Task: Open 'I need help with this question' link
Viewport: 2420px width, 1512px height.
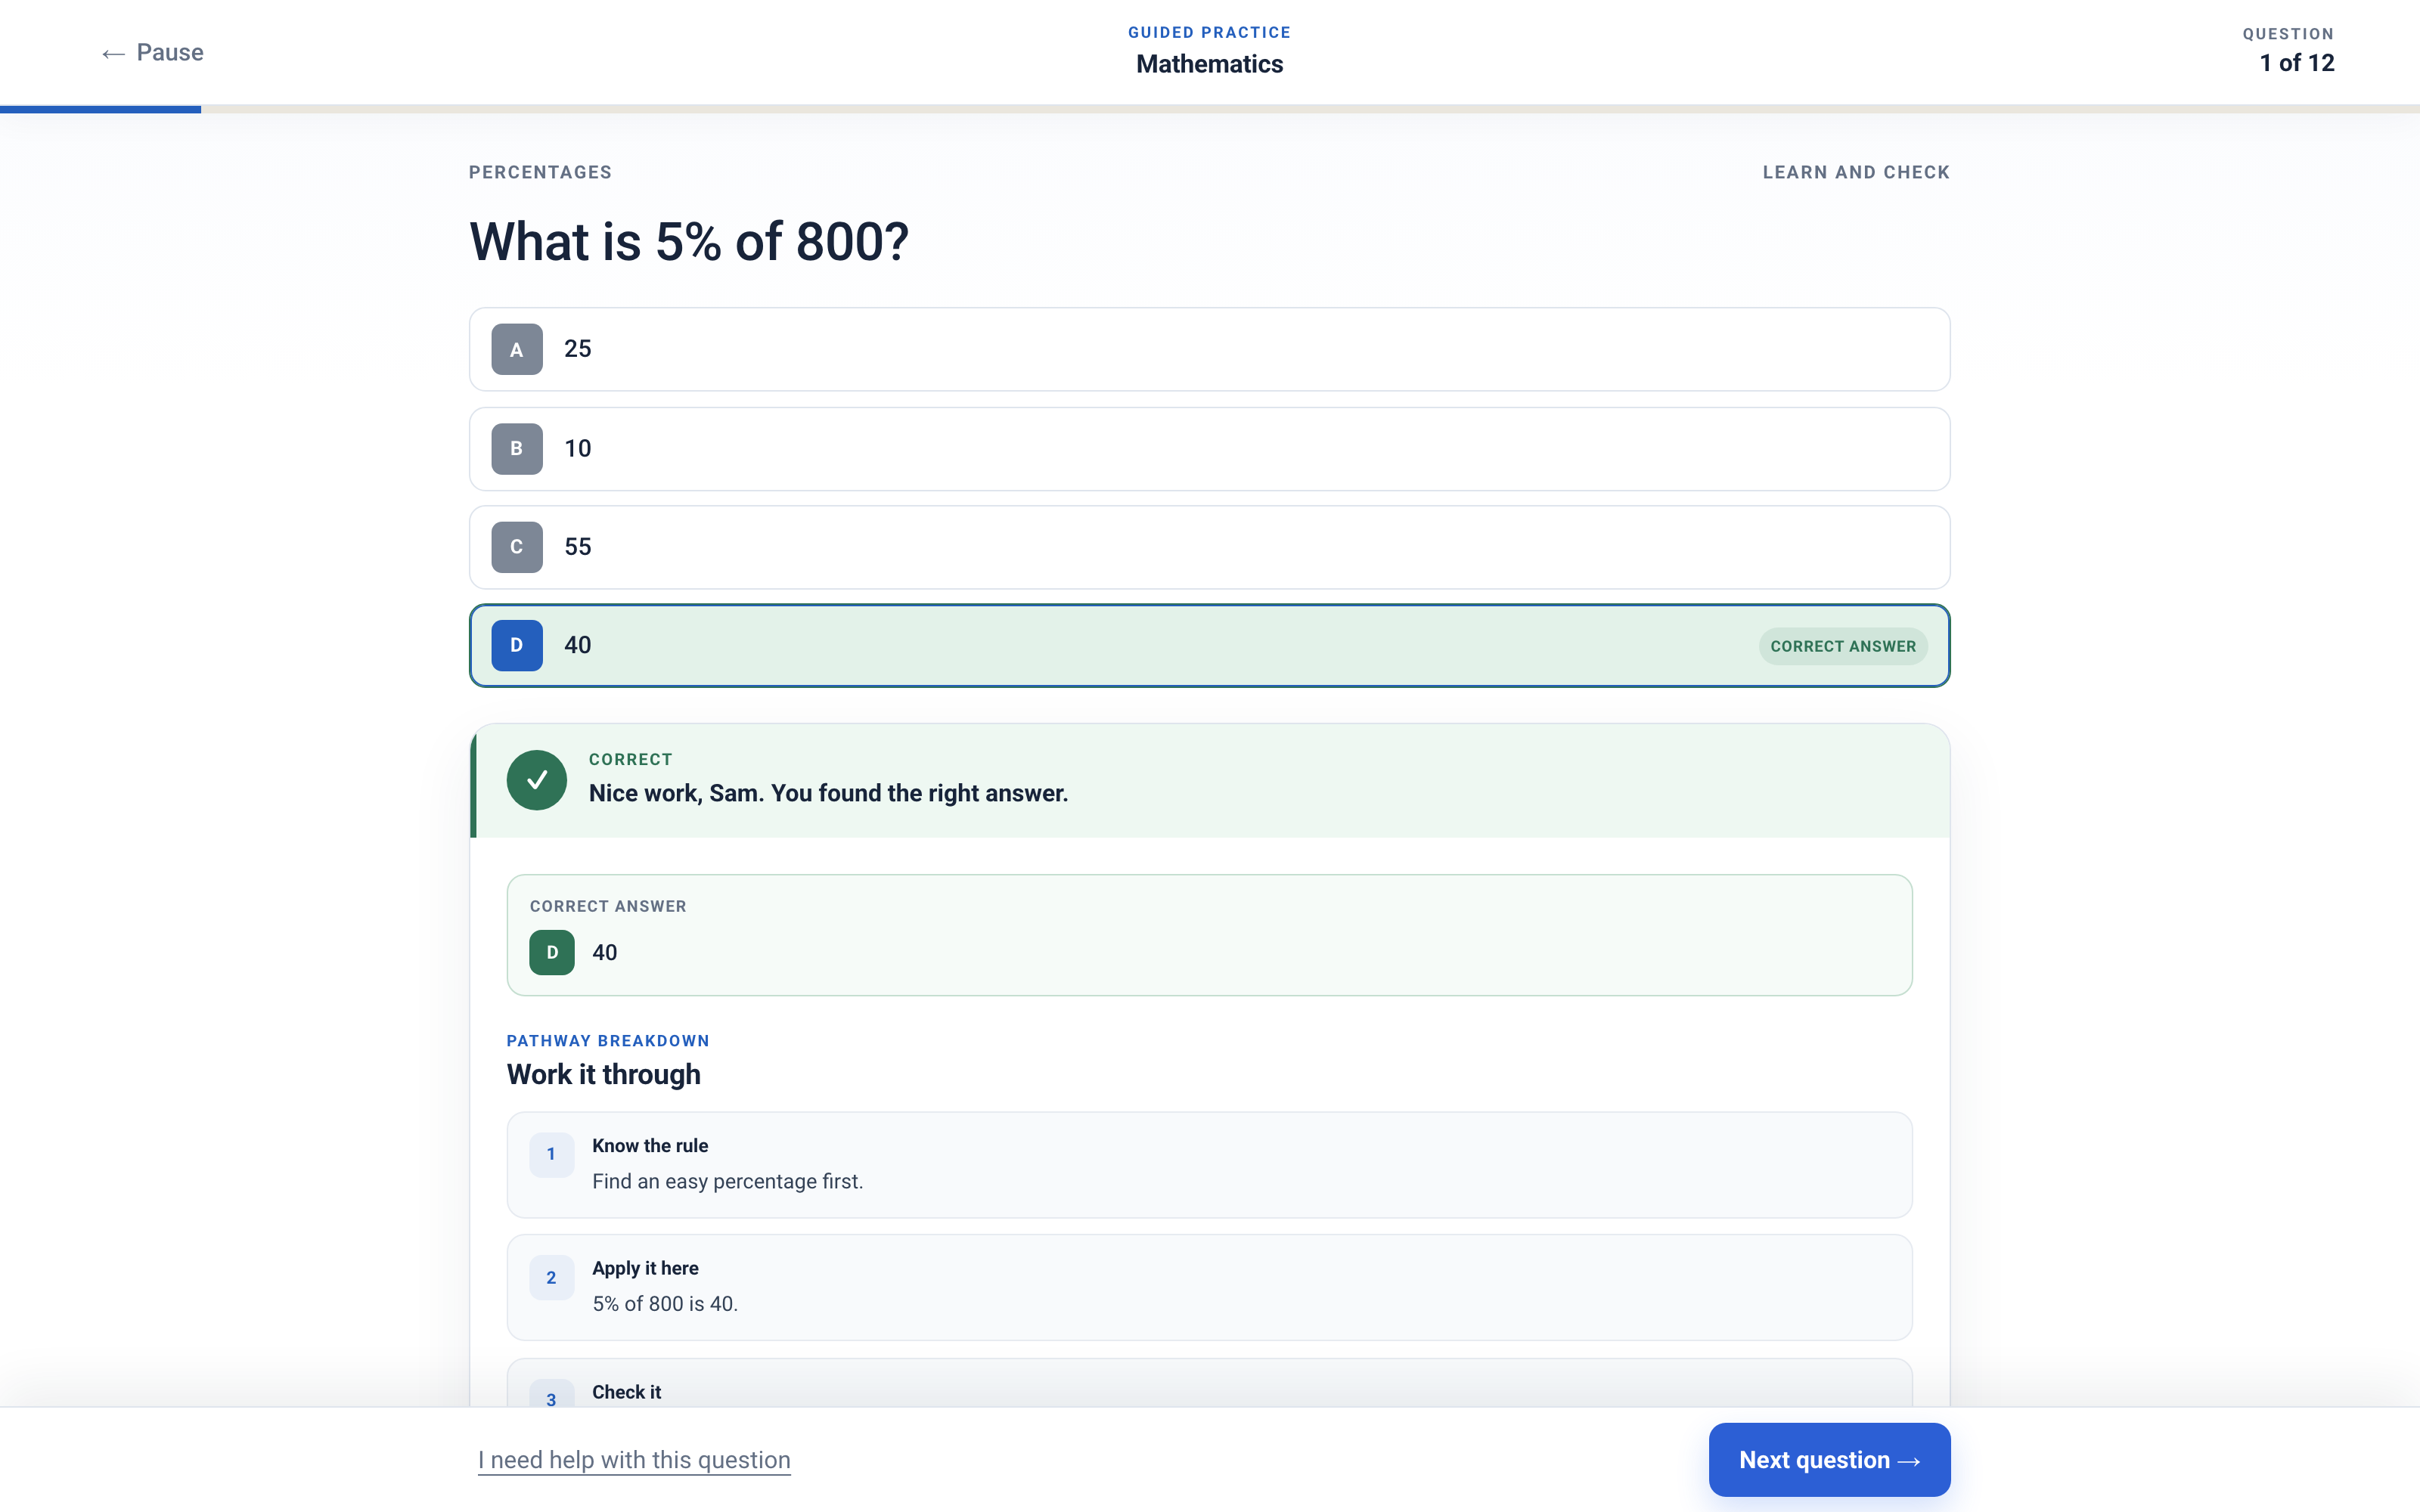Action: (x=634, y=1460)
